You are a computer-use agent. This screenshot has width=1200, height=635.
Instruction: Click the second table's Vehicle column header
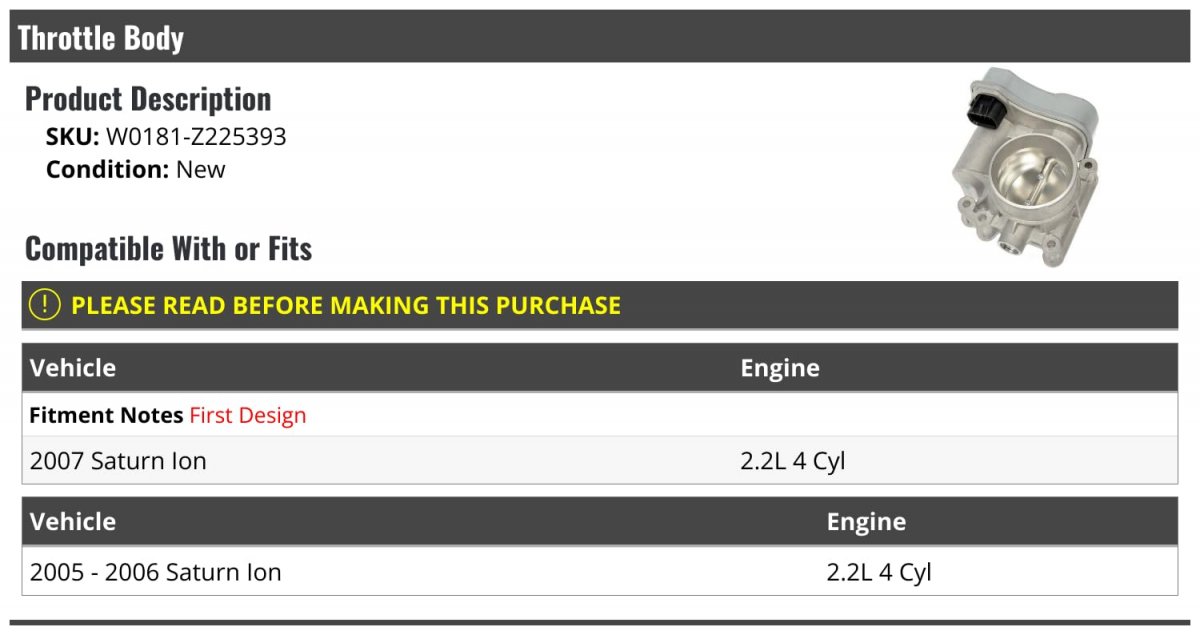tap(73, 522)
